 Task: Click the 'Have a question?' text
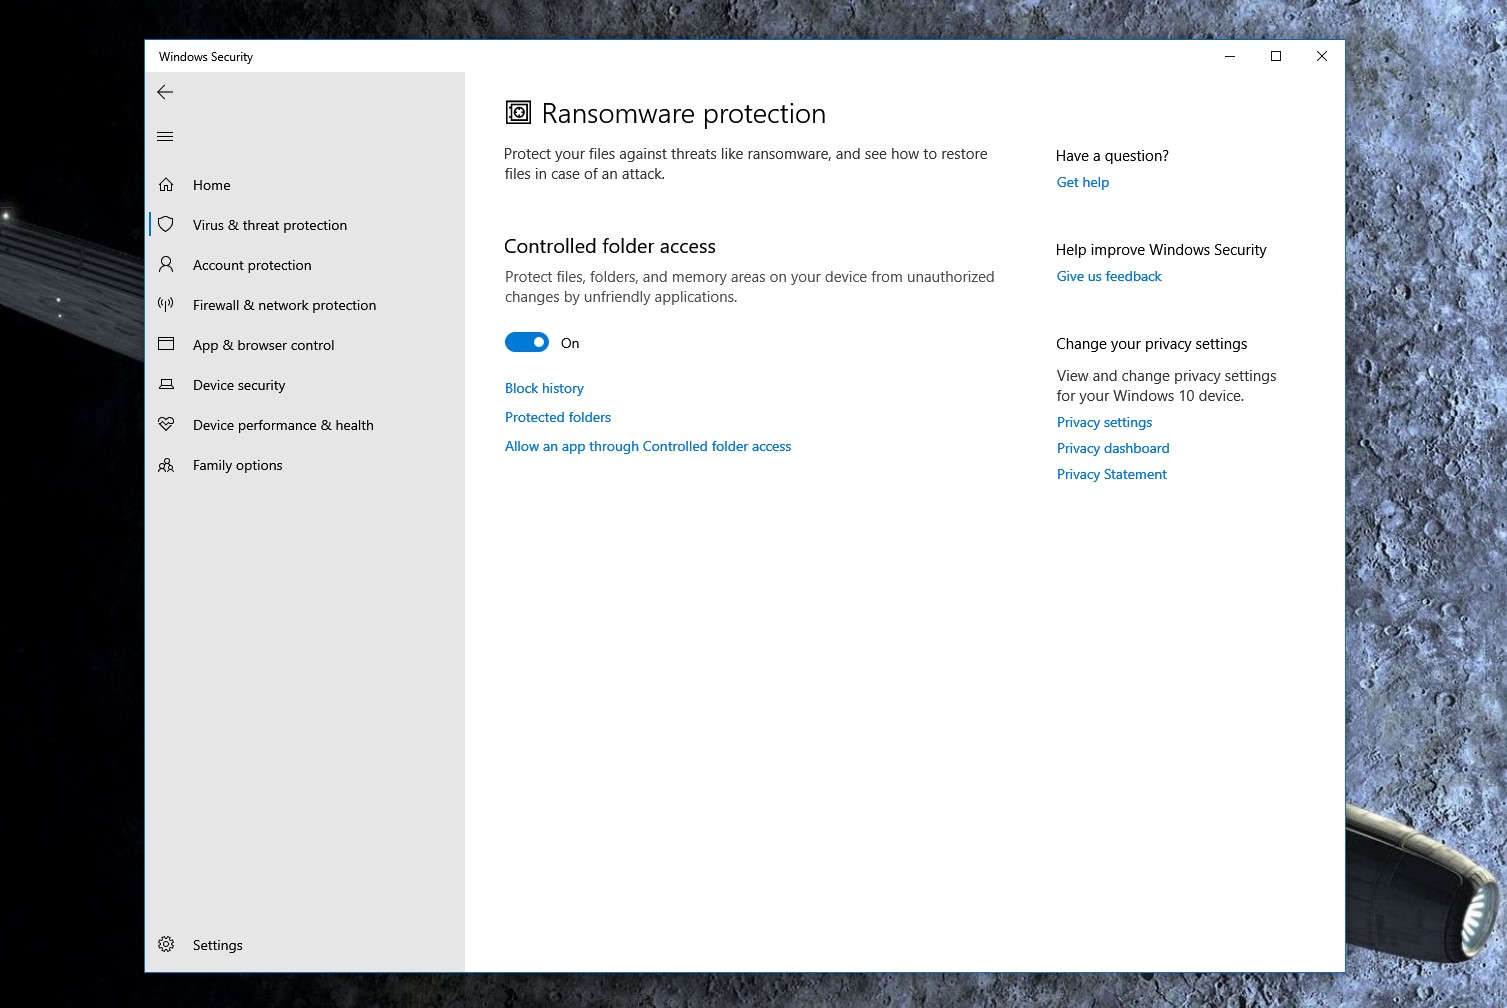(1112, 156)
